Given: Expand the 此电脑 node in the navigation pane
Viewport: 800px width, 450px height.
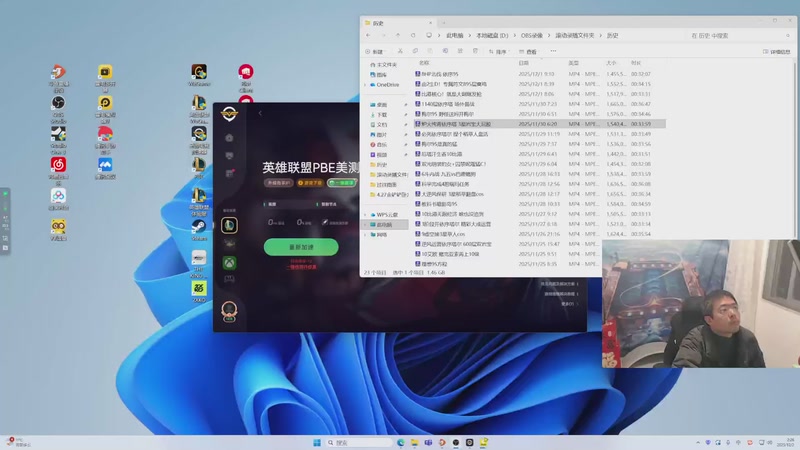Looking at the screenshot, I should click(365, 224).
